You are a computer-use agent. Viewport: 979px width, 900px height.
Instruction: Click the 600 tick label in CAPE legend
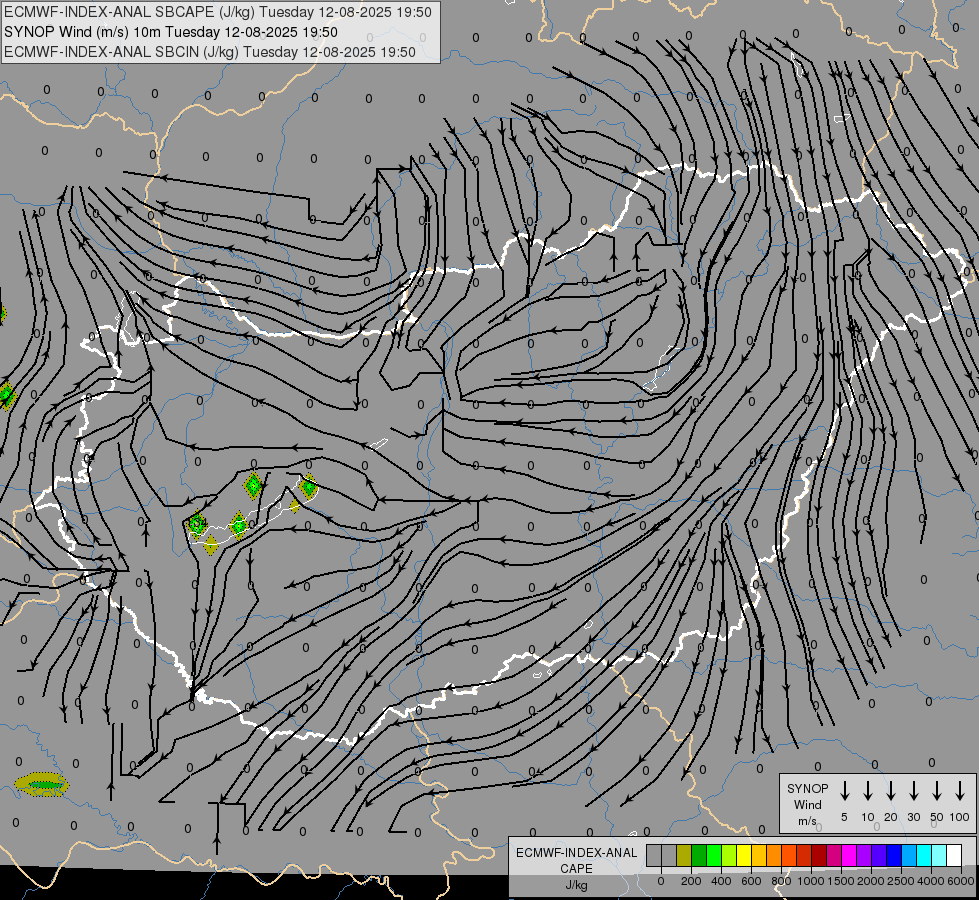(751, 881)
